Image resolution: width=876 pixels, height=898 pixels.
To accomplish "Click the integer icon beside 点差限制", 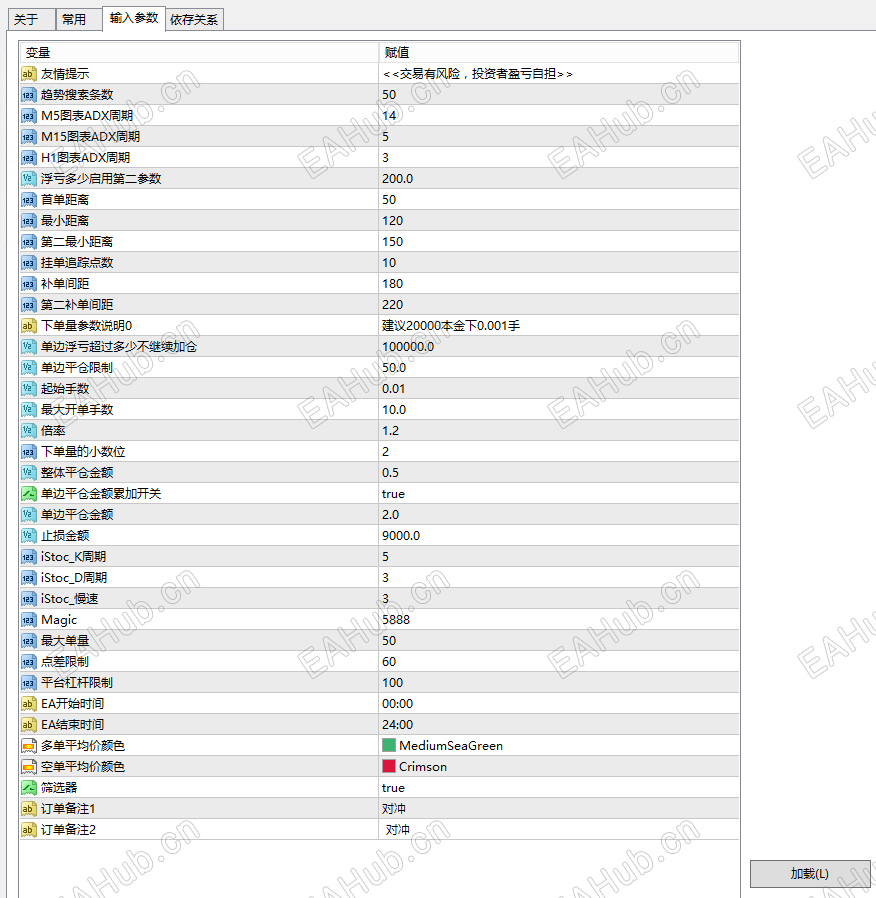I will click(x=29, y=662).
